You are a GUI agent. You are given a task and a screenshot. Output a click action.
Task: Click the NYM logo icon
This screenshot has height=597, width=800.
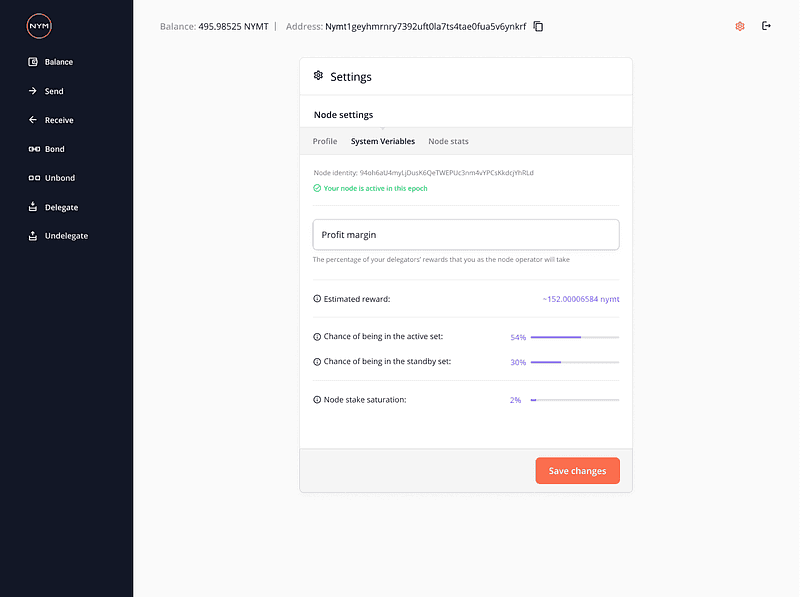click(x=39, y=26)
